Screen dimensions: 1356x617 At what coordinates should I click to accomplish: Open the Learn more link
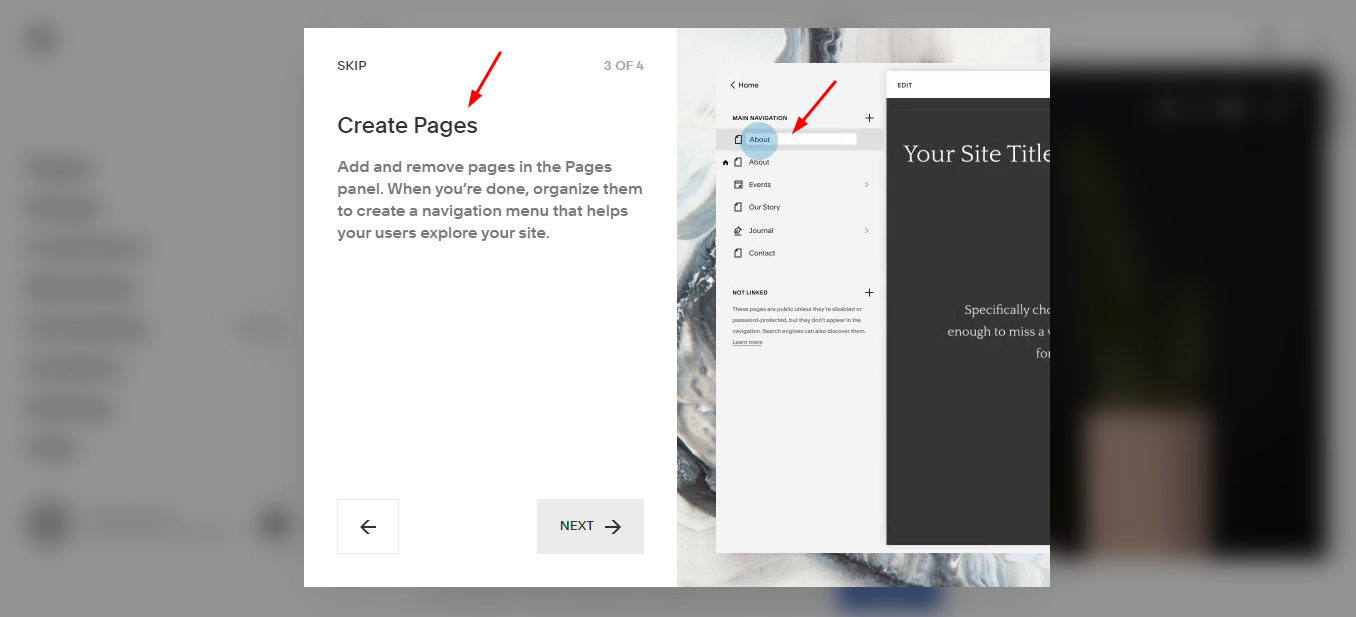[x=747, y=342]
